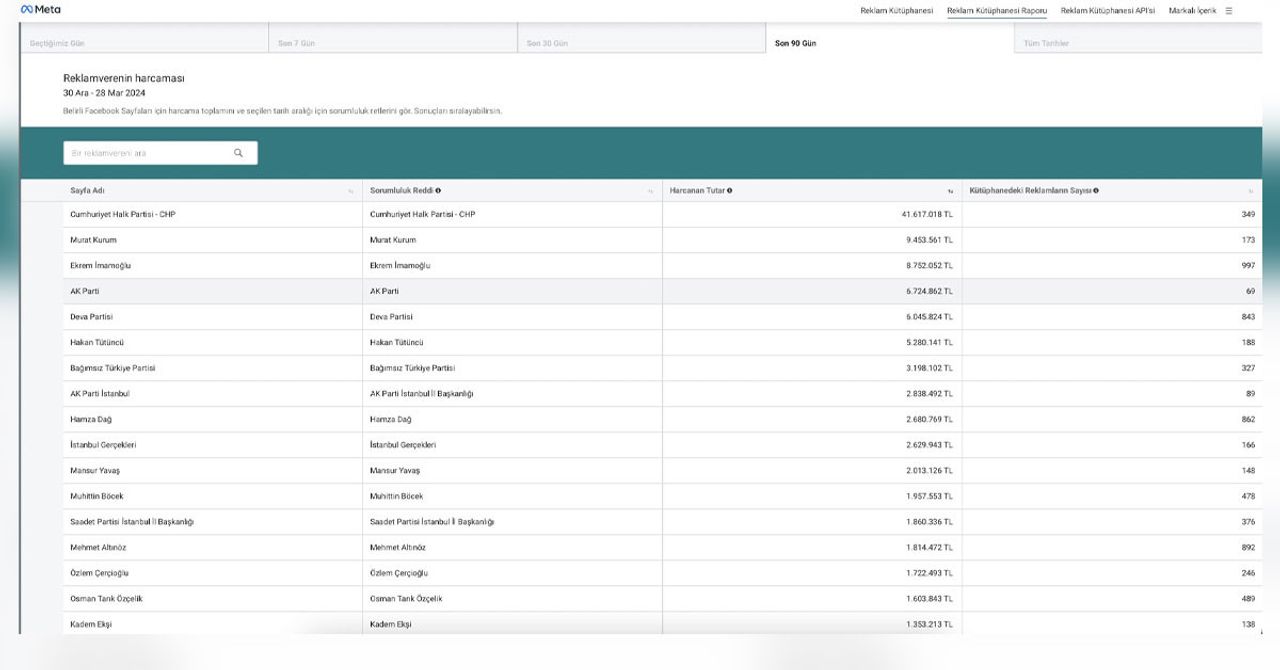Sort by Kütüphanedeki Reklamların Sayısı arrows
The height and width of the screenshot is (670, 1280).
(1250, 191)
